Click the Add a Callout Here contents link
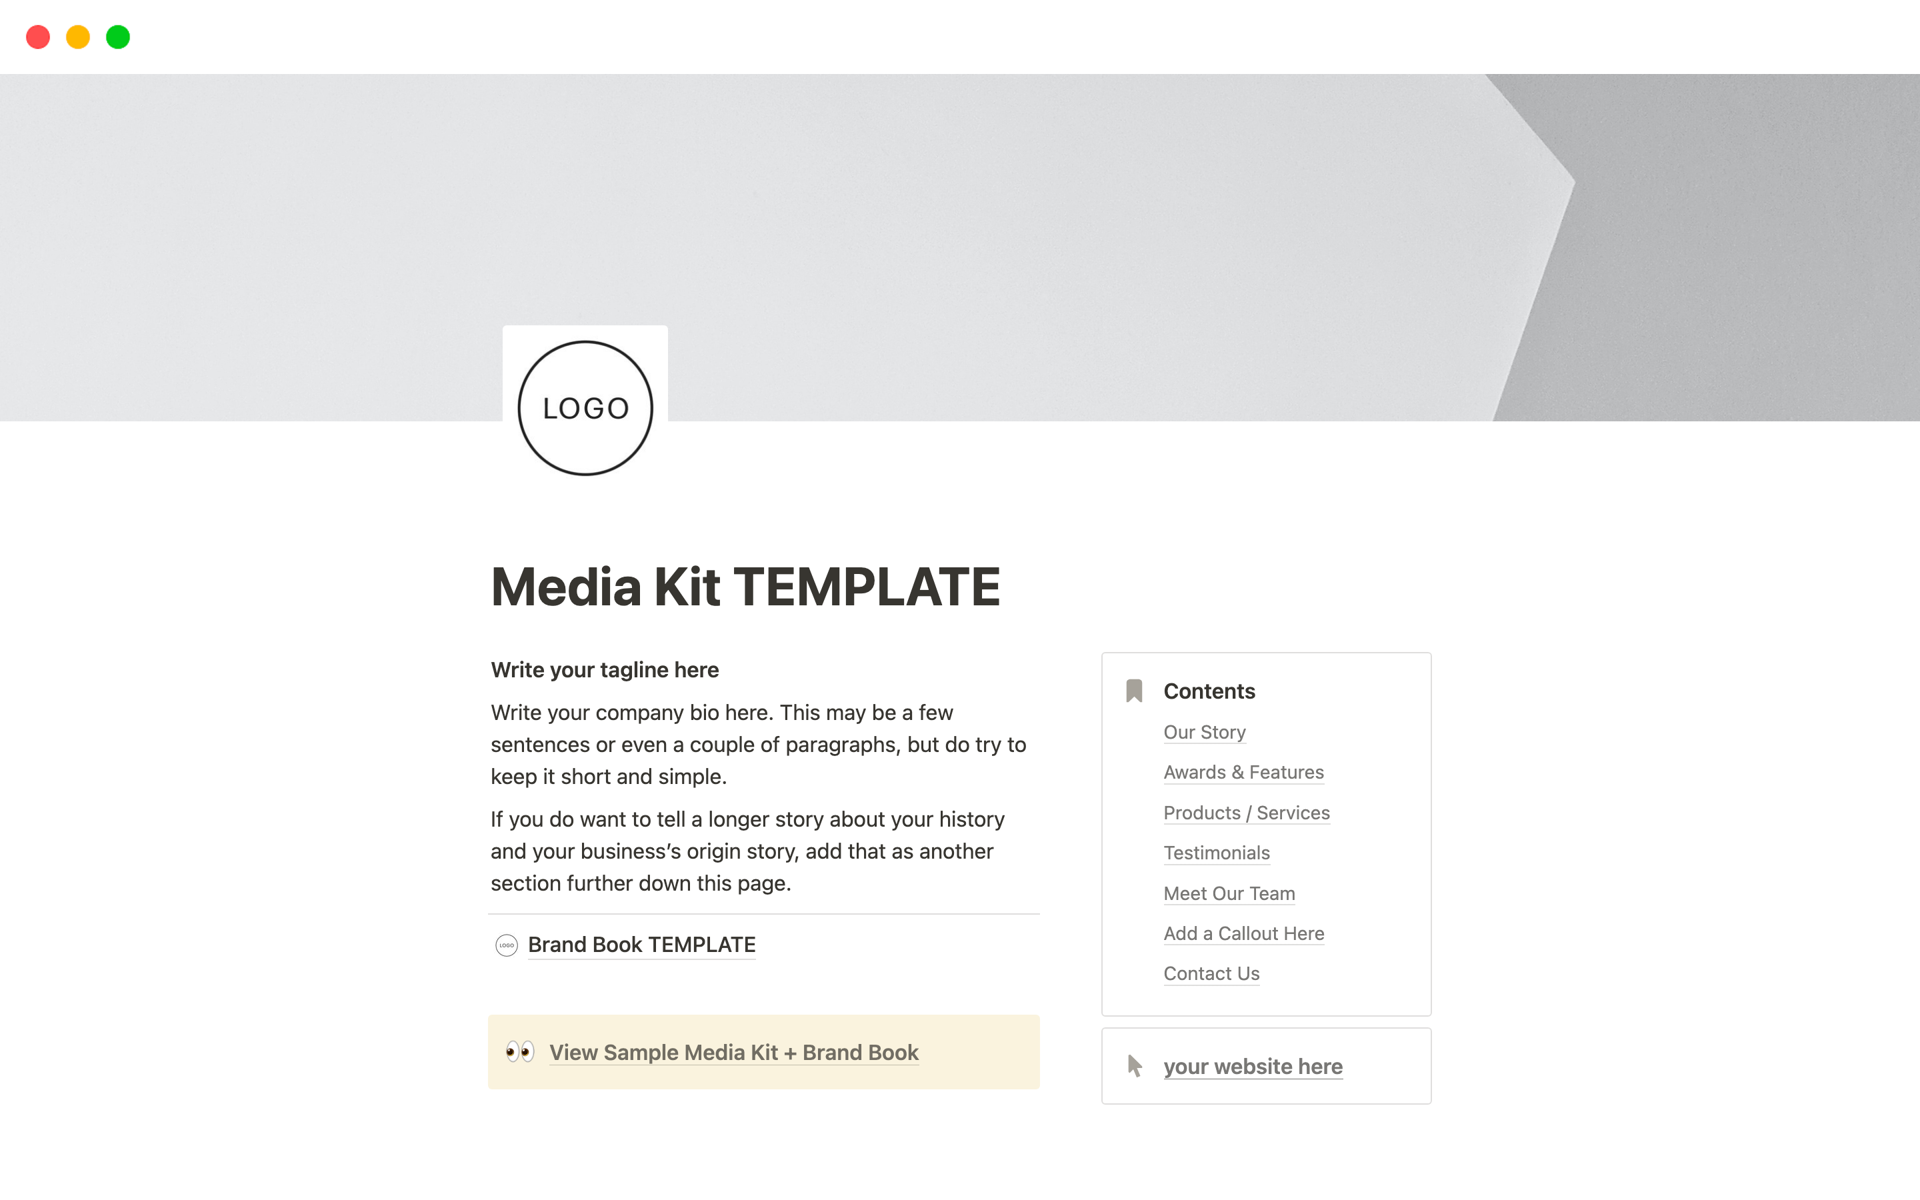Viewport: 1920px width, 1200px height. pyautogui.click(x=1244, y=933)
